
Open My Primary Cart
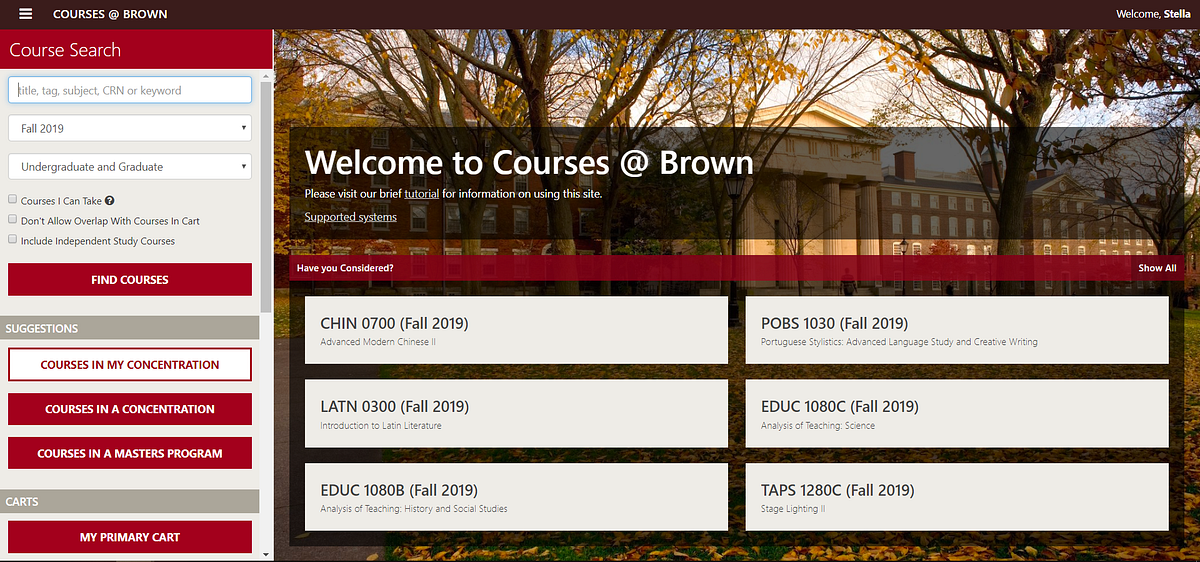pos(130,537)
